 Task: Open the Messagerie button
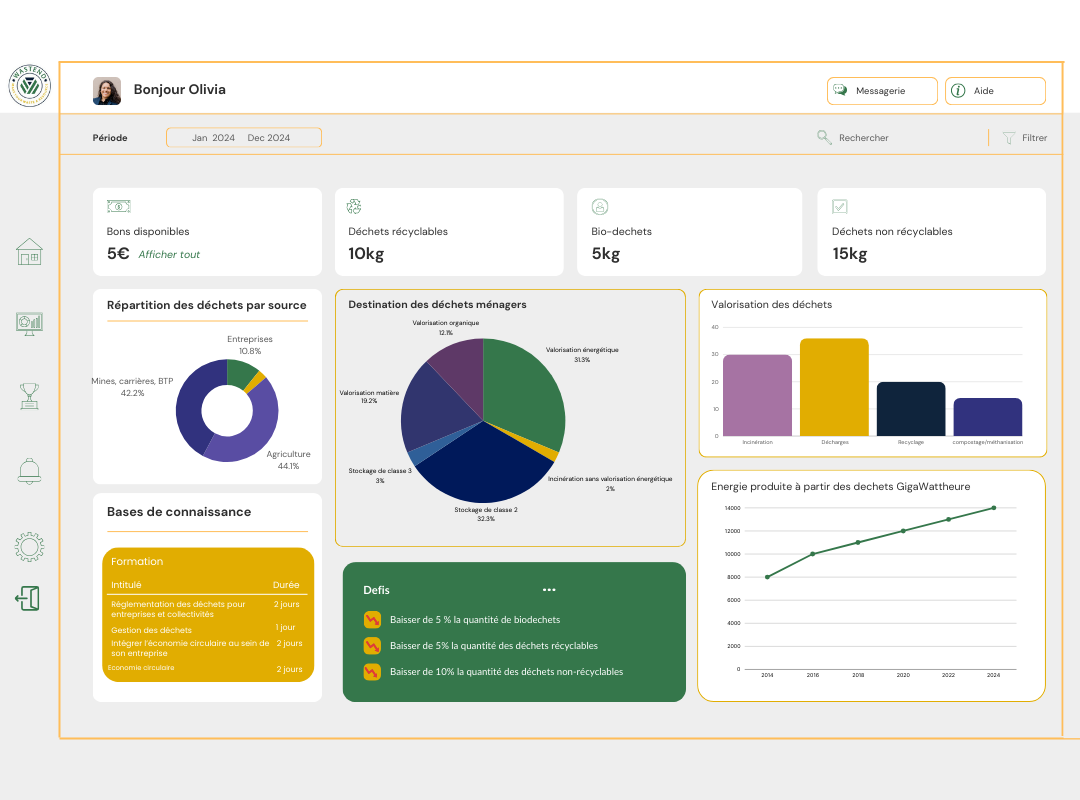tap(882, 91)
